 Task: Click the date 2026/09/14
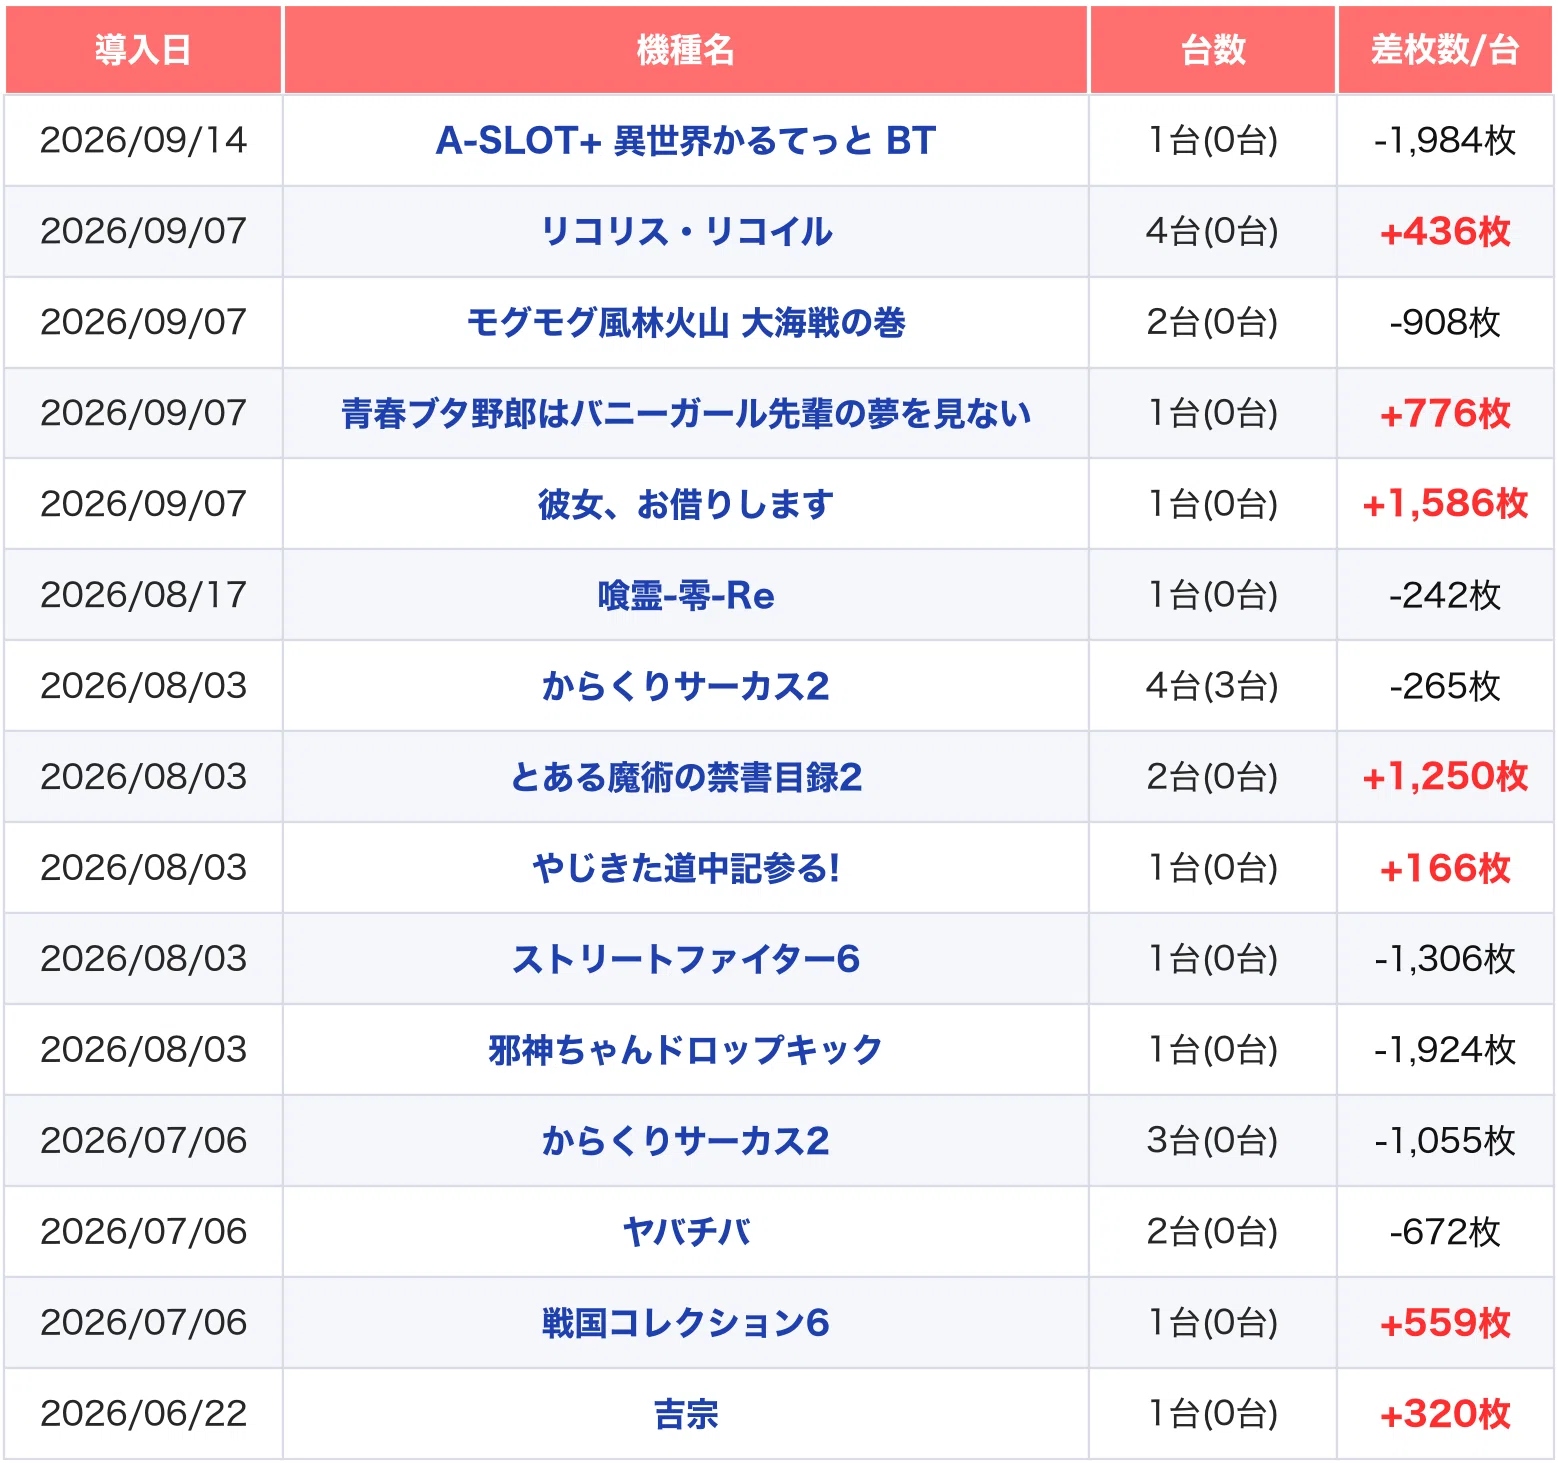click(143, 141)
